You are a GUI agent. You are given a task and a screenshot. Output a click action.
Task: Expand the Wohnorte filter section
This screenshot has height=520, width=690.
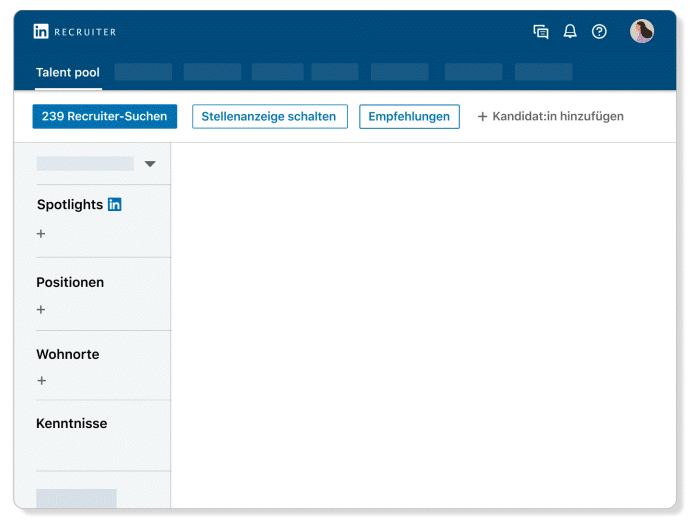point(68,355)
